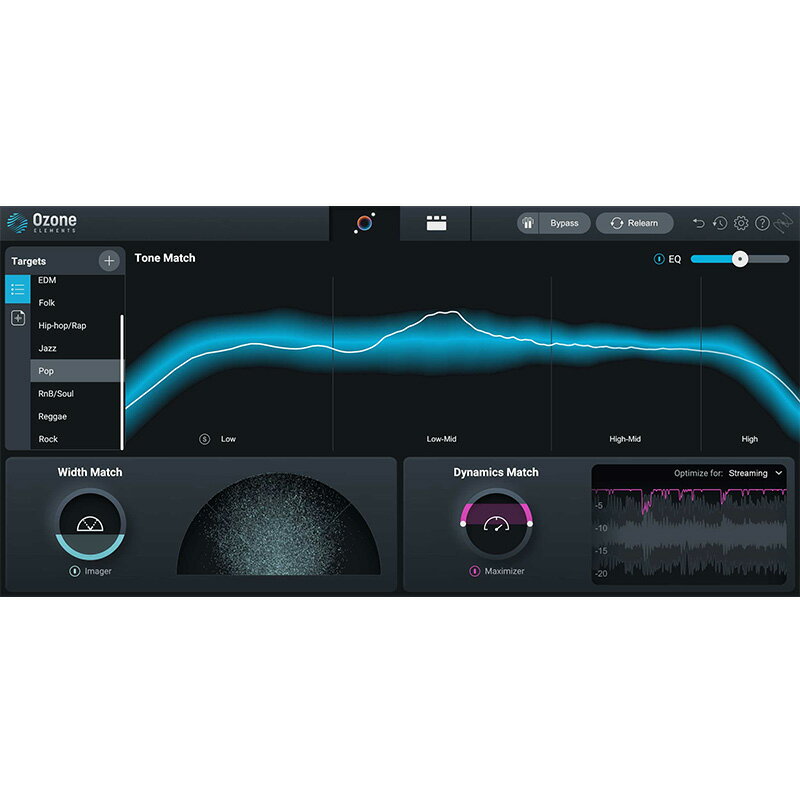This screenshot has height=800, width=800.
Task: Click the EQ amount slider handle
Action: tap(740, 259)
